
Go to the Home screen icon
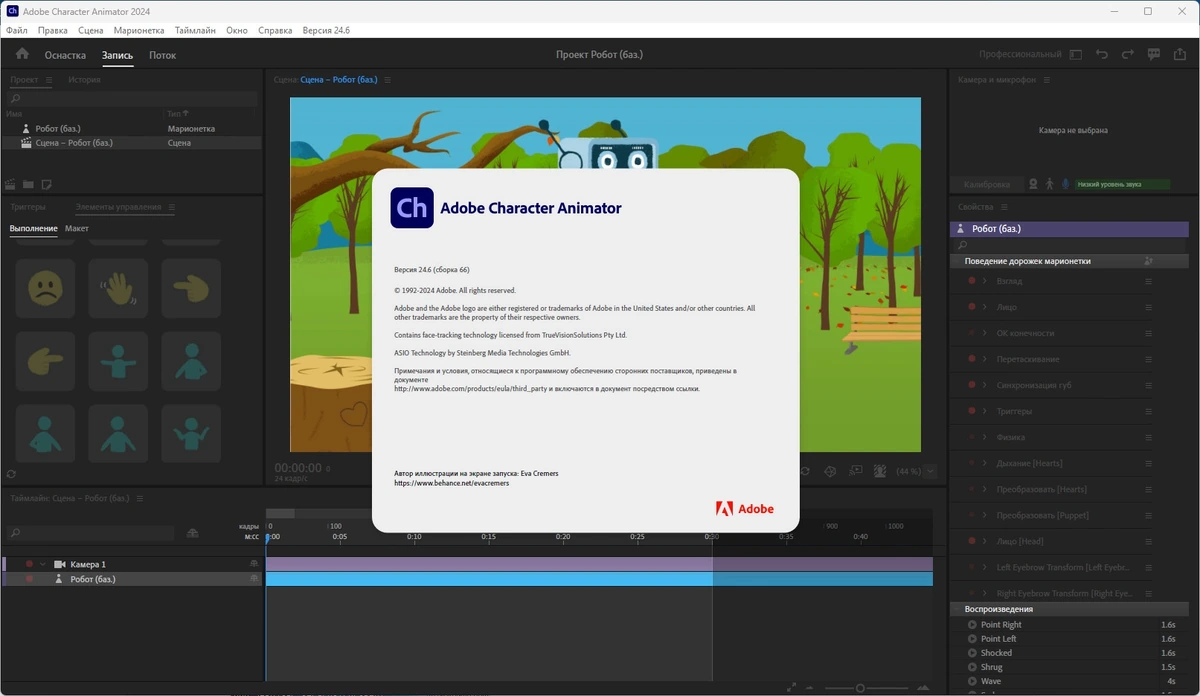[22, 55]
